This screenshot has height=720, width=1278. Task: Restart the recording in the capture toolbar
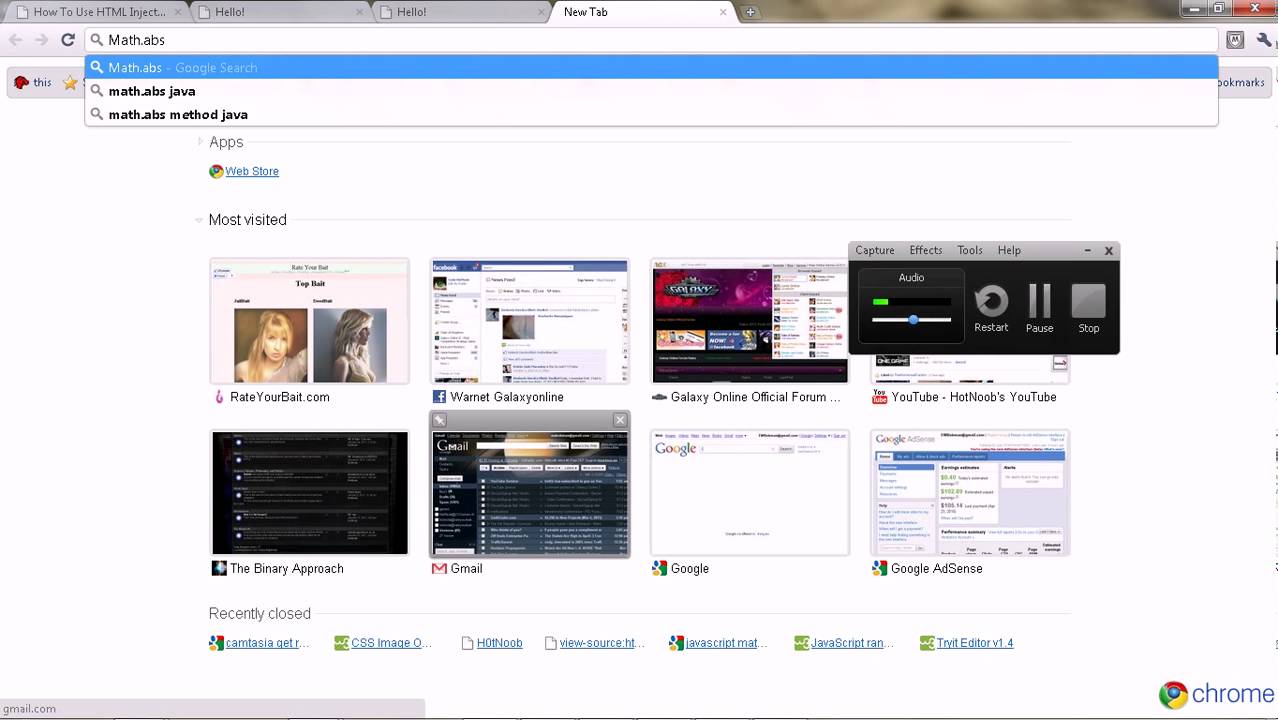pos(991,308)
